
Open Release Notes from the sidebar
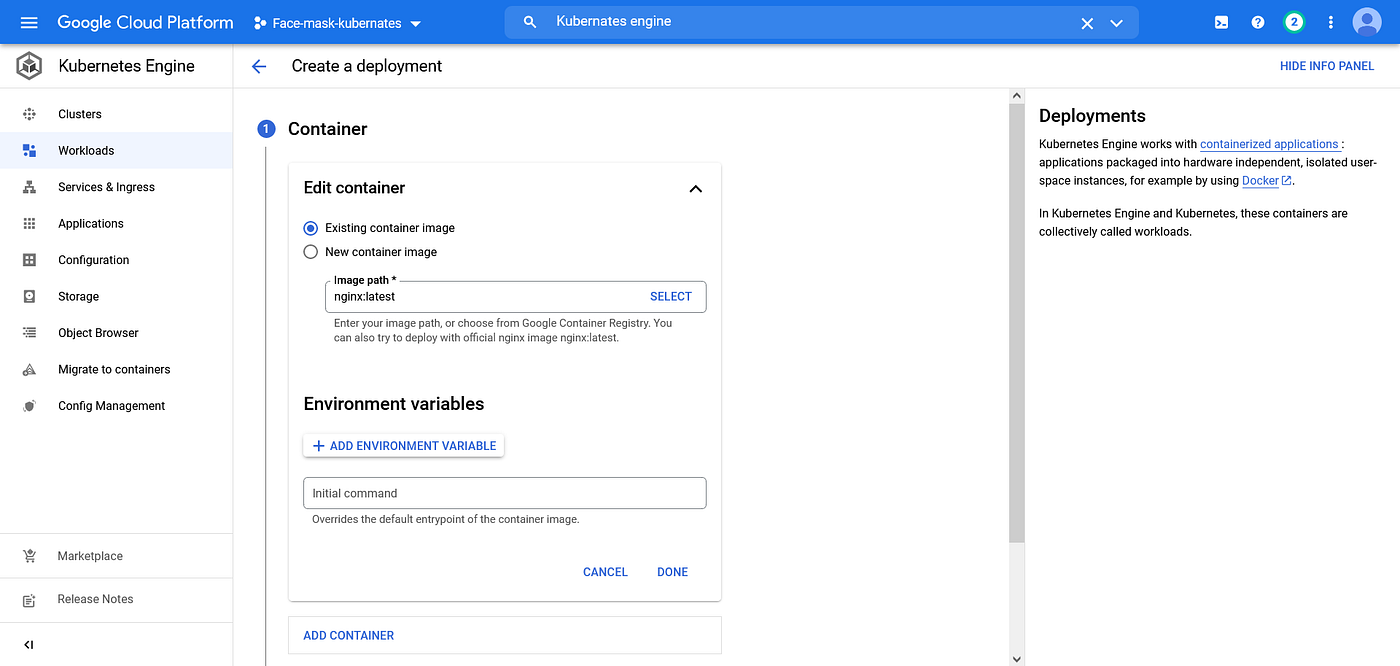point(116,599)
